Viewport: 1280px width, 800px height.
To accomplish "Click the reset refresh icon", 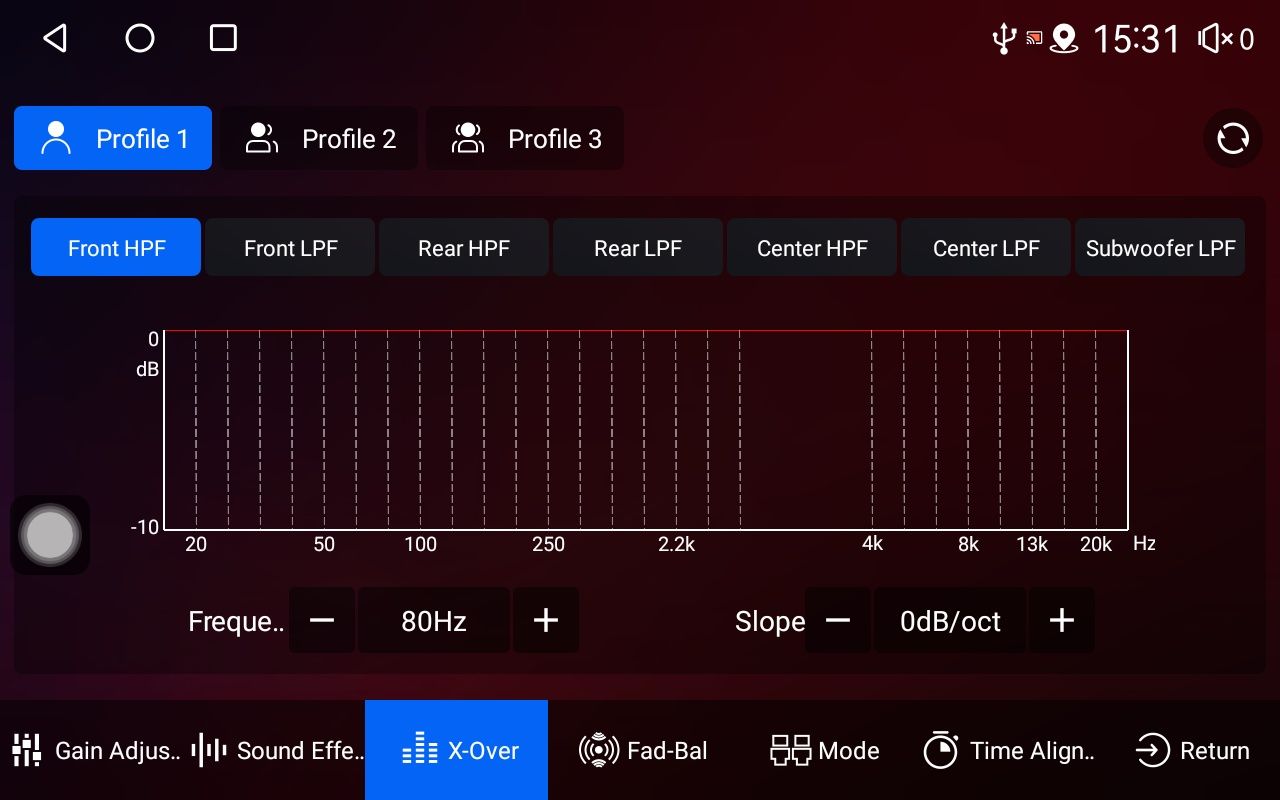I will click(1232, 138).
